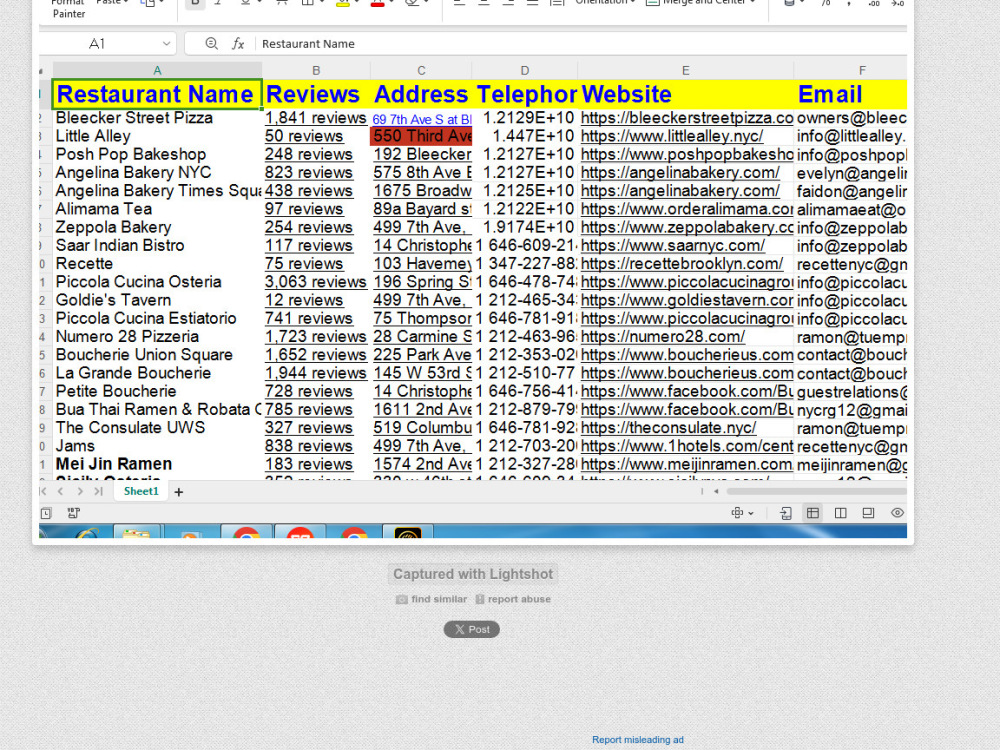Switch to Page Layout view icon
This screenshot has height=750, width=1000.
tap(868, 513)
